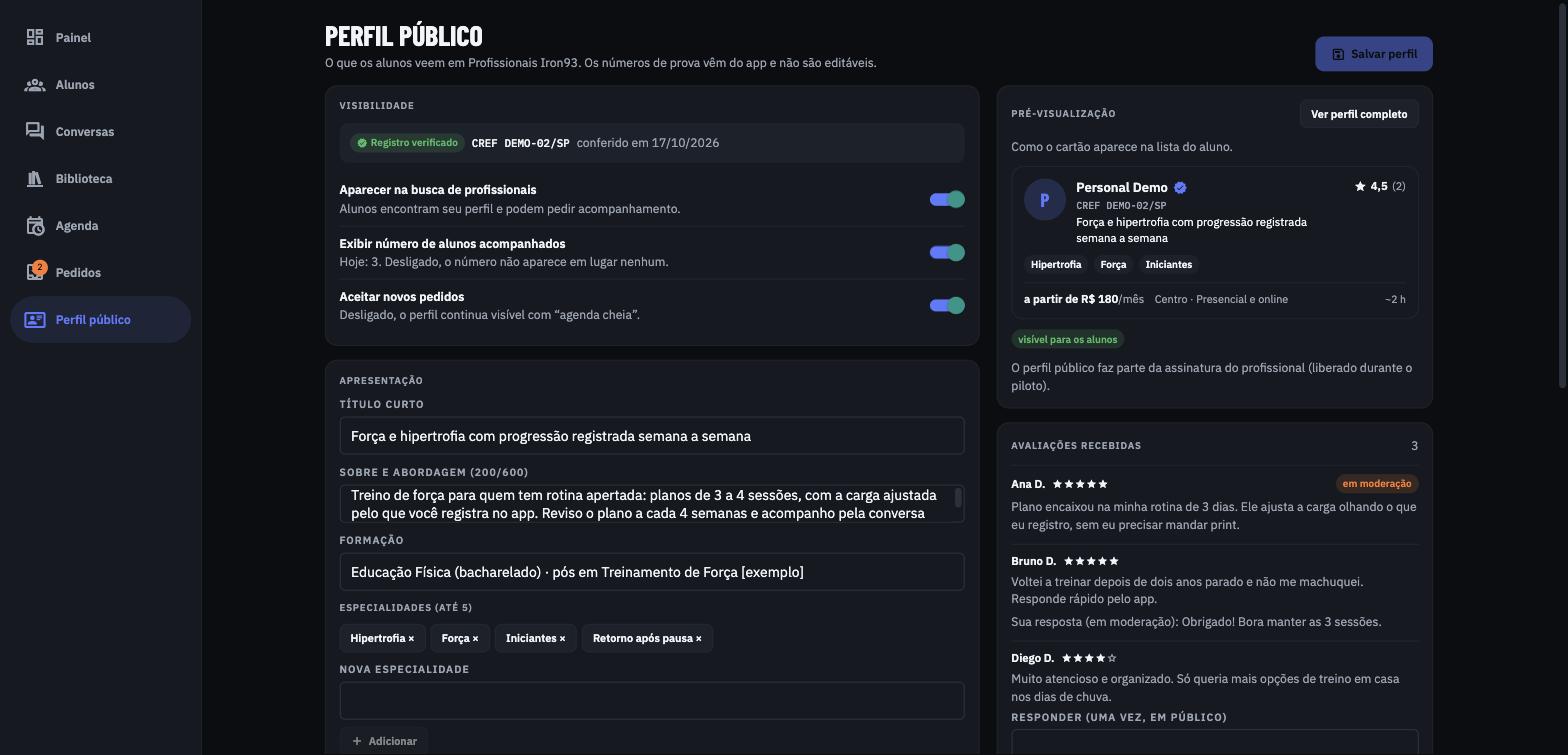Click the verified badge next to Personal Demo
This screenshot has width=1568, height=755.
1180,188
